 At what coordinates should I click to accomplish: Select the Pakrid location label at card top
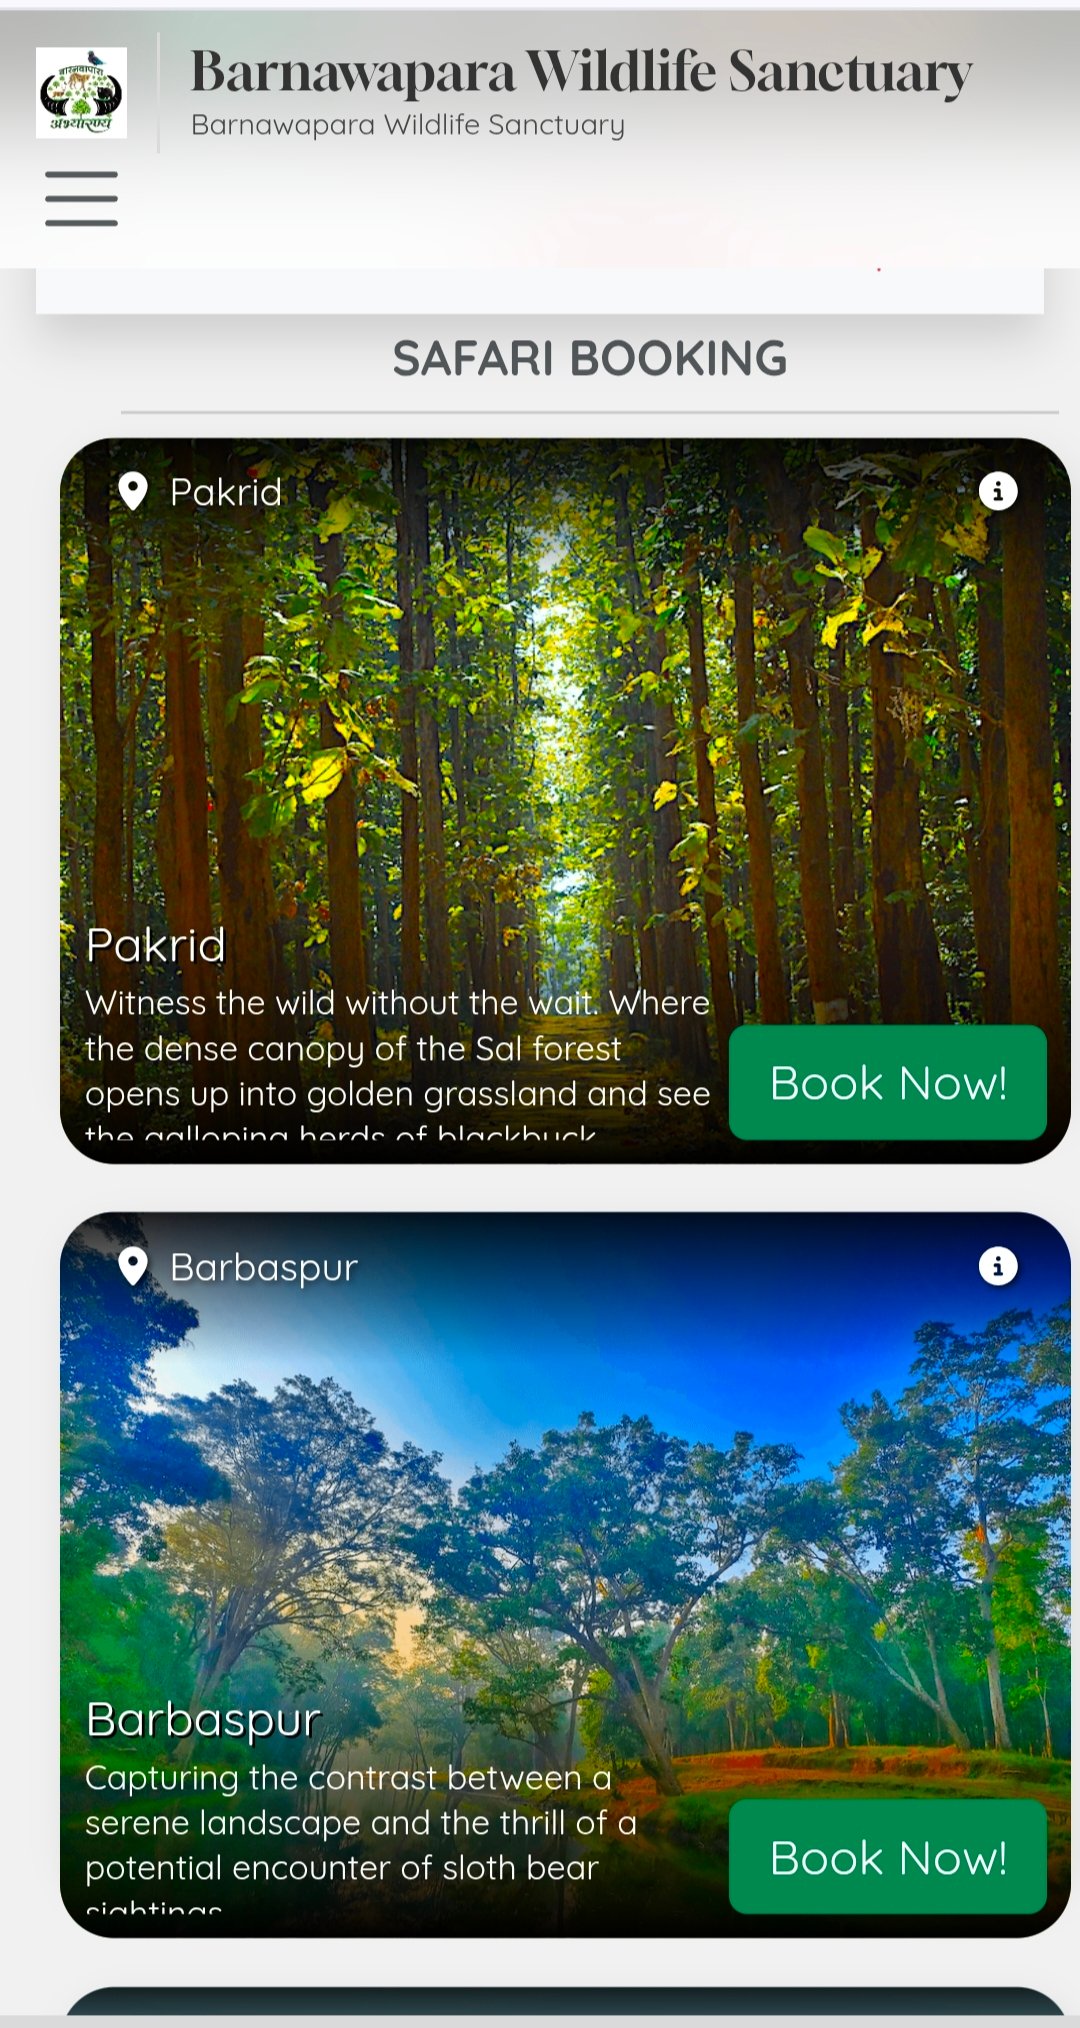pyautogui.click(x=226, y=492)
